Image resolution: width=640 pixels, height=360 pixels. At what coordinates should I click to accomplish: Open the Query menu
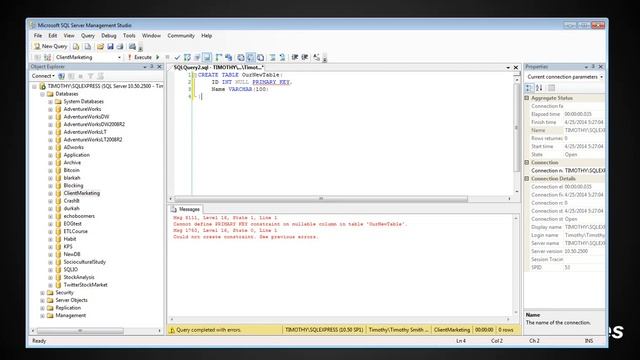88,36
